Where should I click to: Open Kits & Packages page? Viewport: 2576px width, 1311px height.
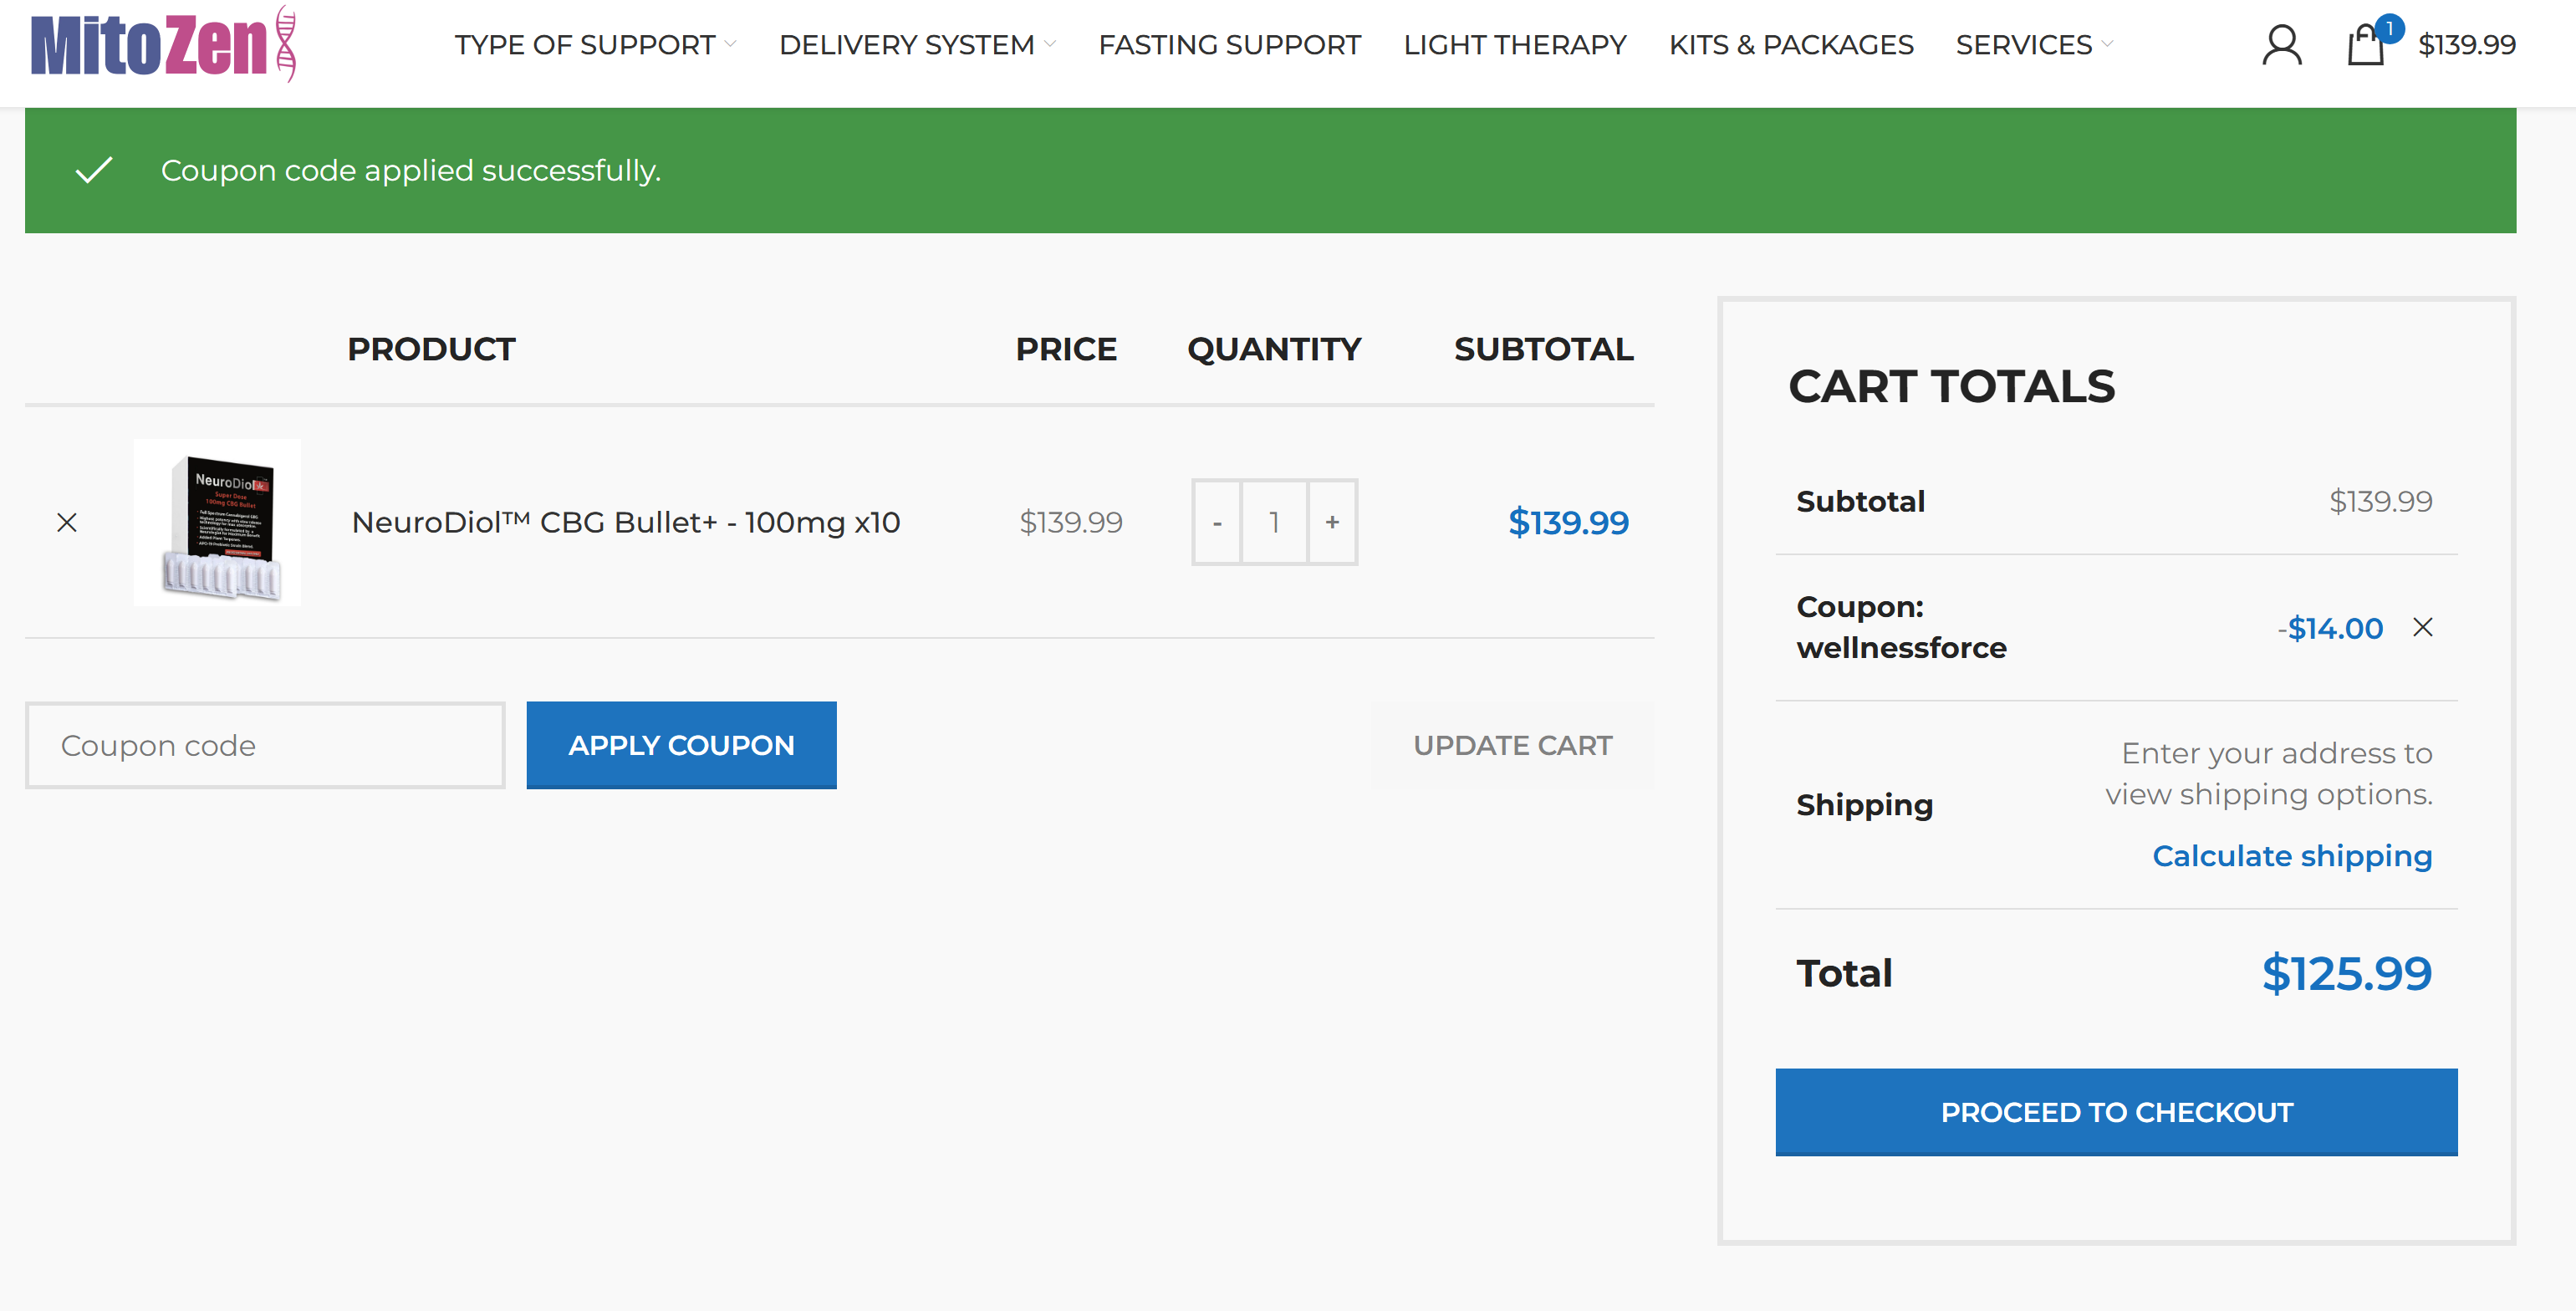1791,45
